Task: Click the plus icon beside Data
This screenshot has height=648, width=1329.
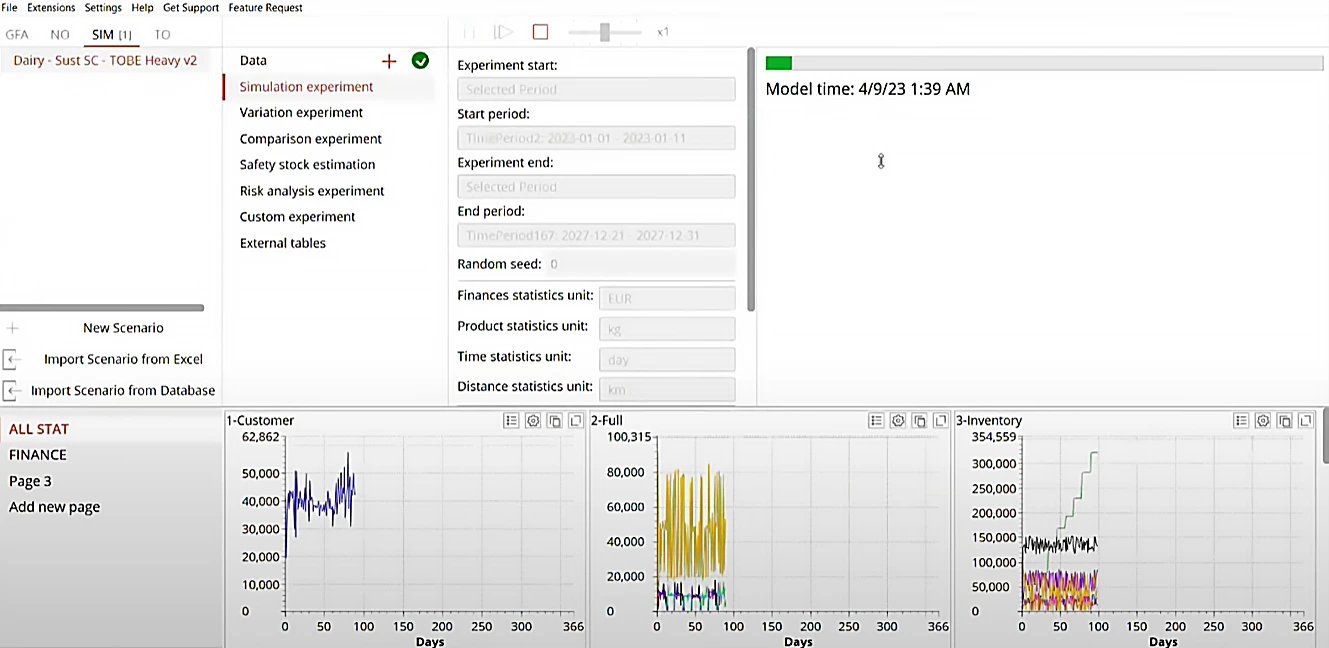Action: tap(389, 61)
